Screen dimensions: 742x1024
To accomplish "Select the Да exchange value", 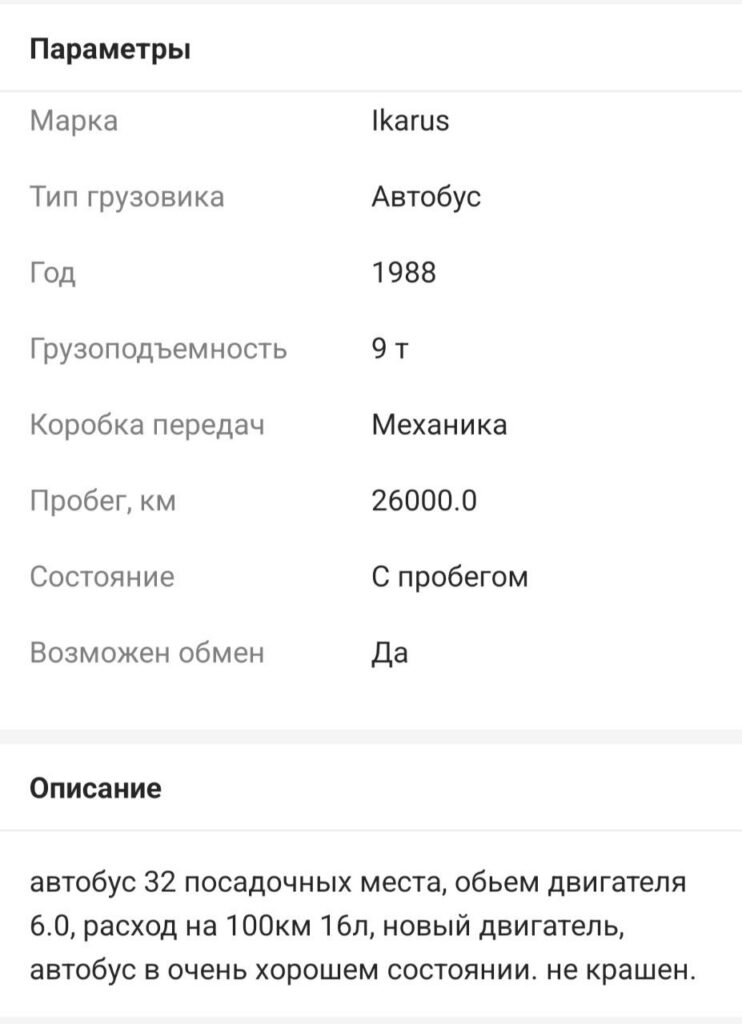I will [390, 653].
